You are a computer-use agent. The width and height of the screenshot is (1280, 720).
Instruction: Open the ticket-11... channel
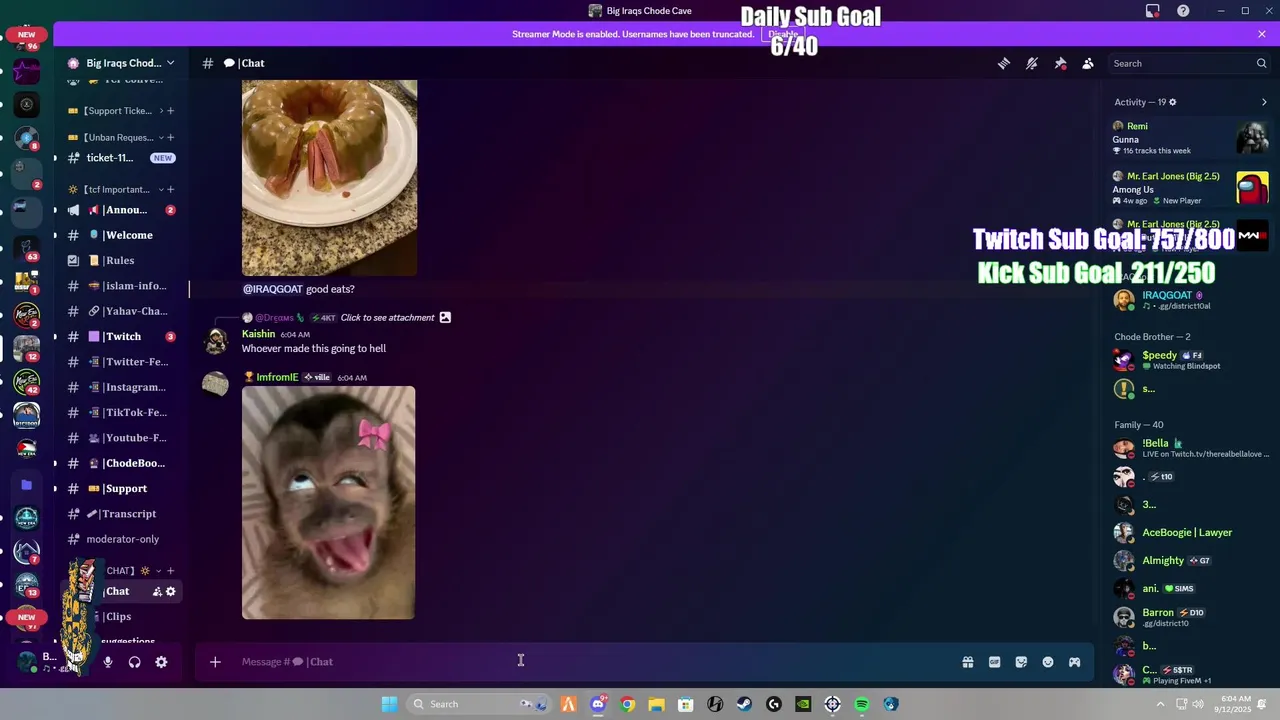[121, 158]
